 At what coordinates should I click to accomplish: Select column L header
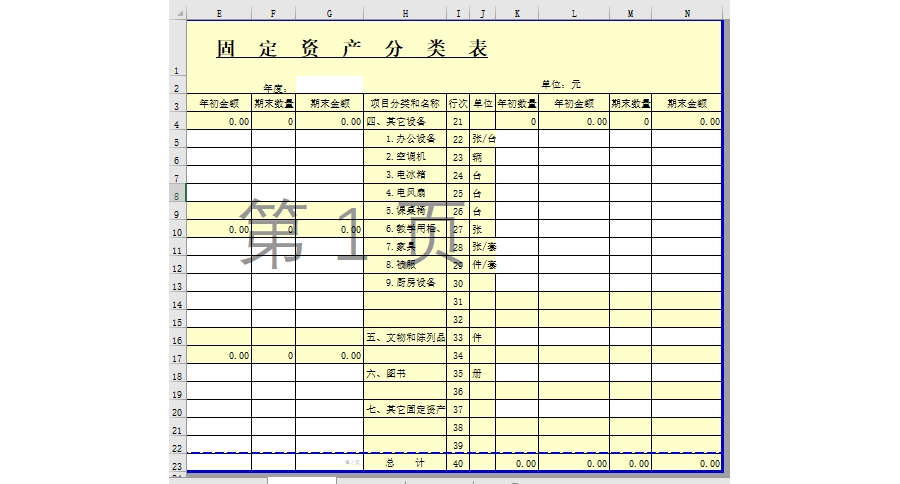[x=574, y=13]
